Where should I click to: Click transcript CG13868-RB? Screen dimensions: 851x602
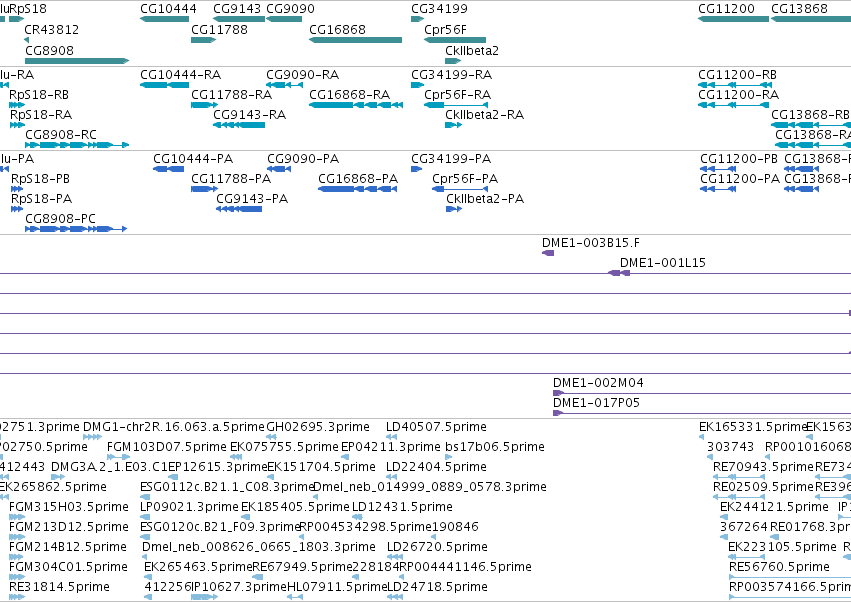tap(811, 125)
